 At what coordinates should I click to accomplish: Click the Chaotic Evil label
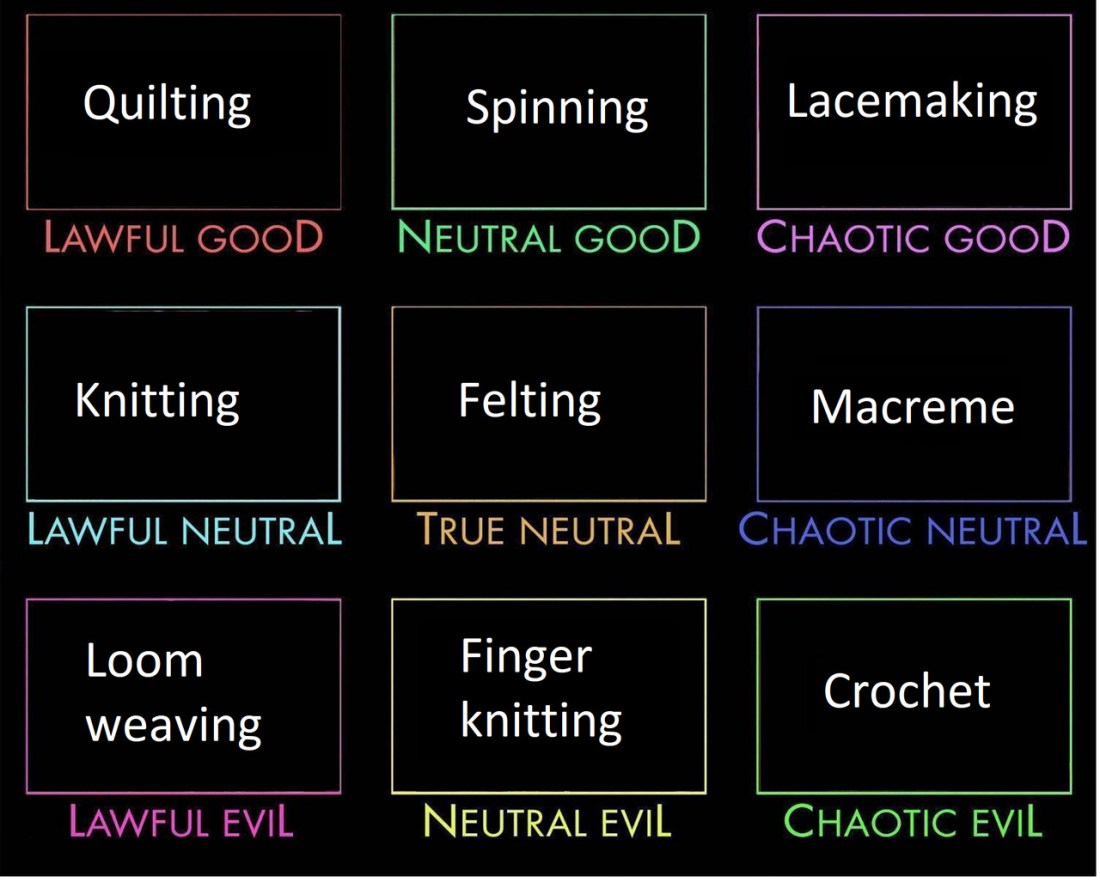tap(913, 822)
